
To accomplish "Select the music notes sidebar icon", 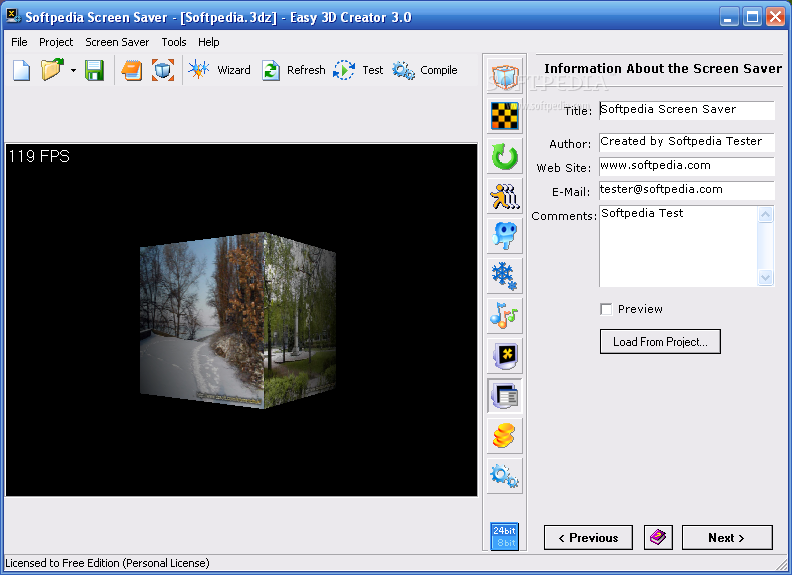I will (x=505, y=315).
